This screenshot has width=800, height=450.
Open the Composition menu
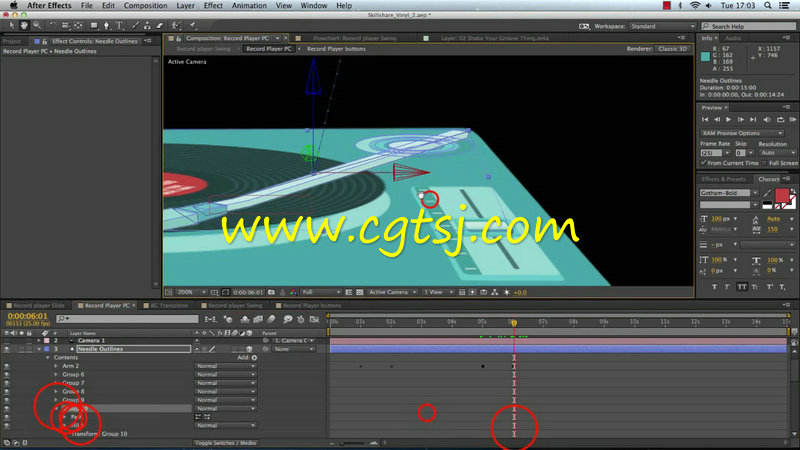click(x=145, y=6)
